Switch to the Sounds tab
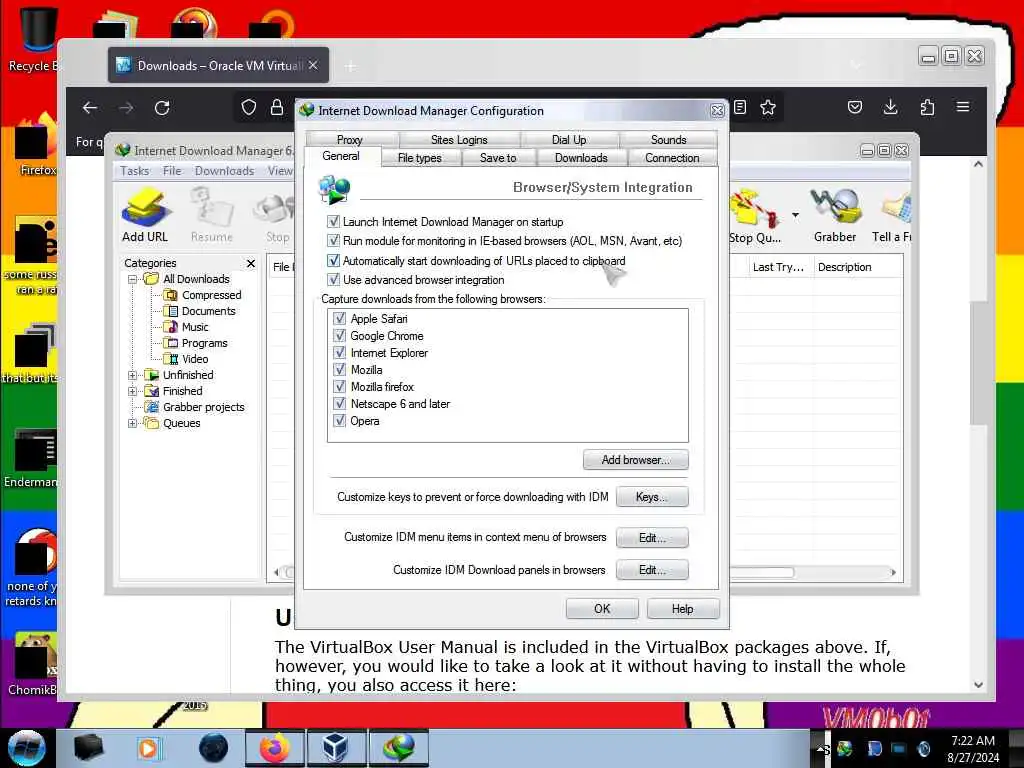1024x768 pixels. tap(668, 139)
